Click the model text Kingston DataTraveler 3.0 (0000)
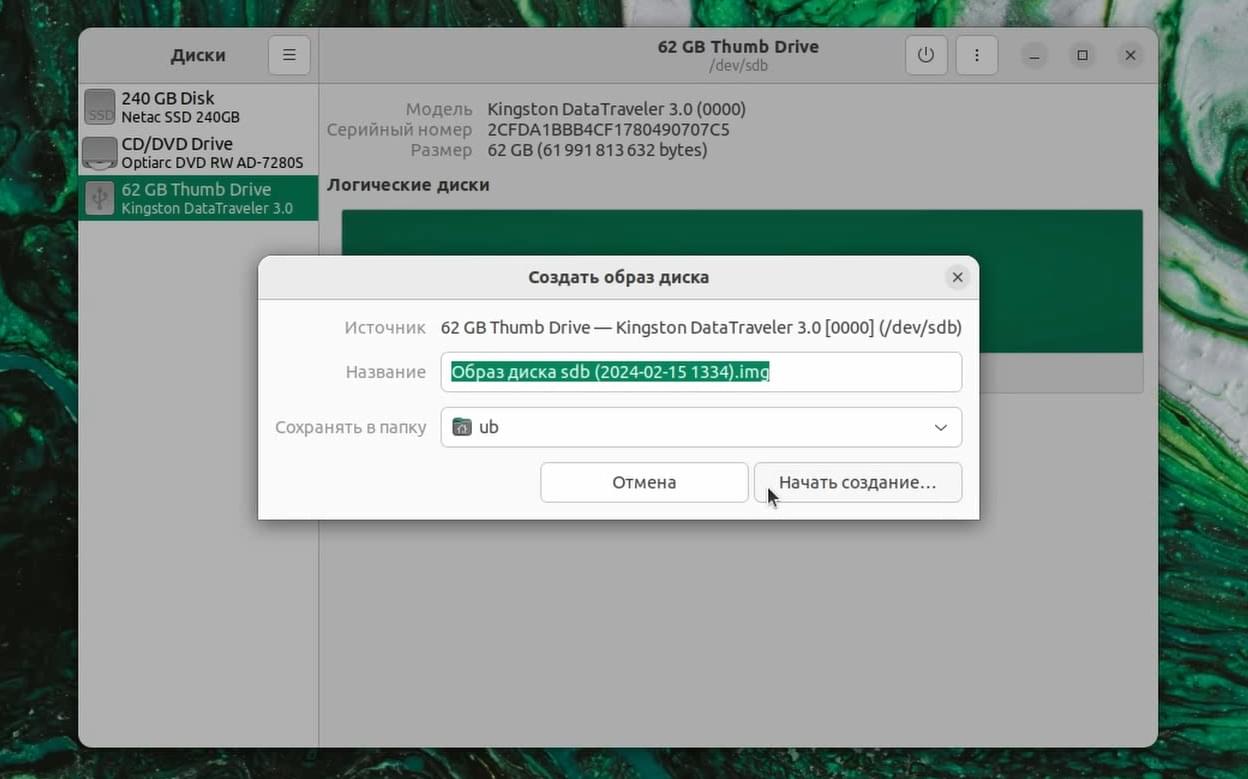1248x779 pixels. point(616,109)
